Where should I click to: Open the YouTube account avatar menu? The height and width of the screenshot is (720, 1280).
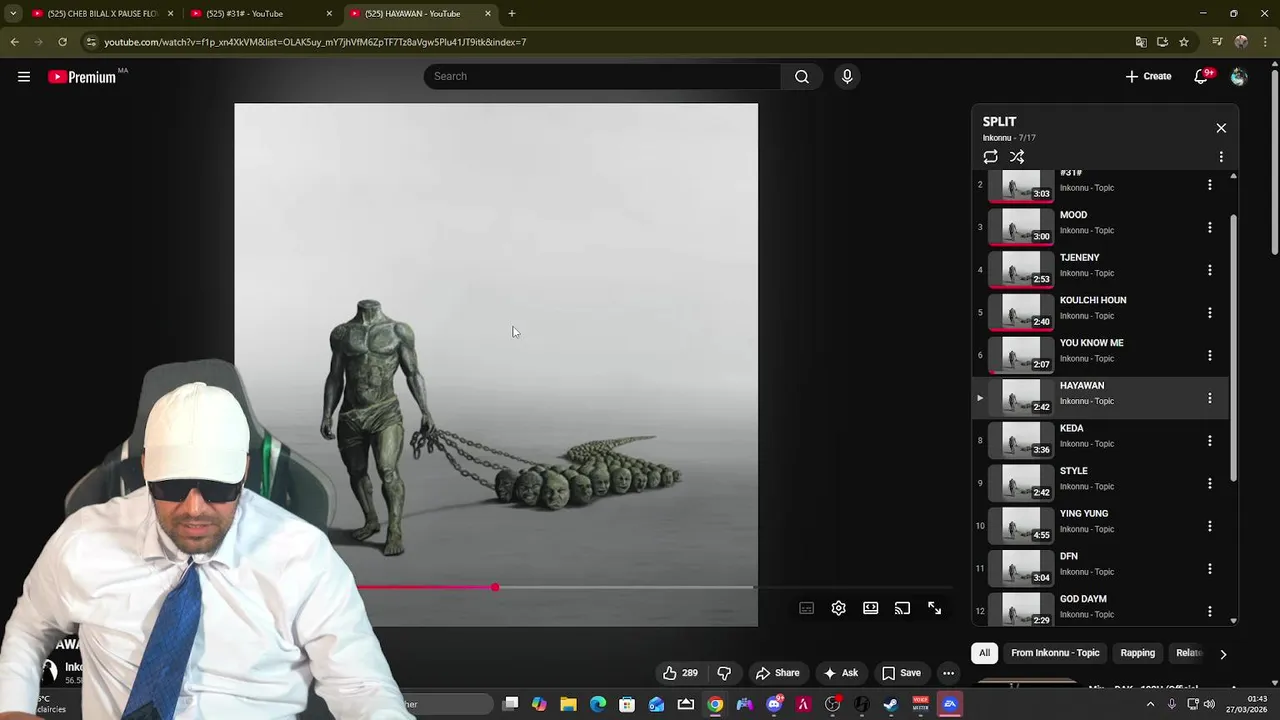1239,77
